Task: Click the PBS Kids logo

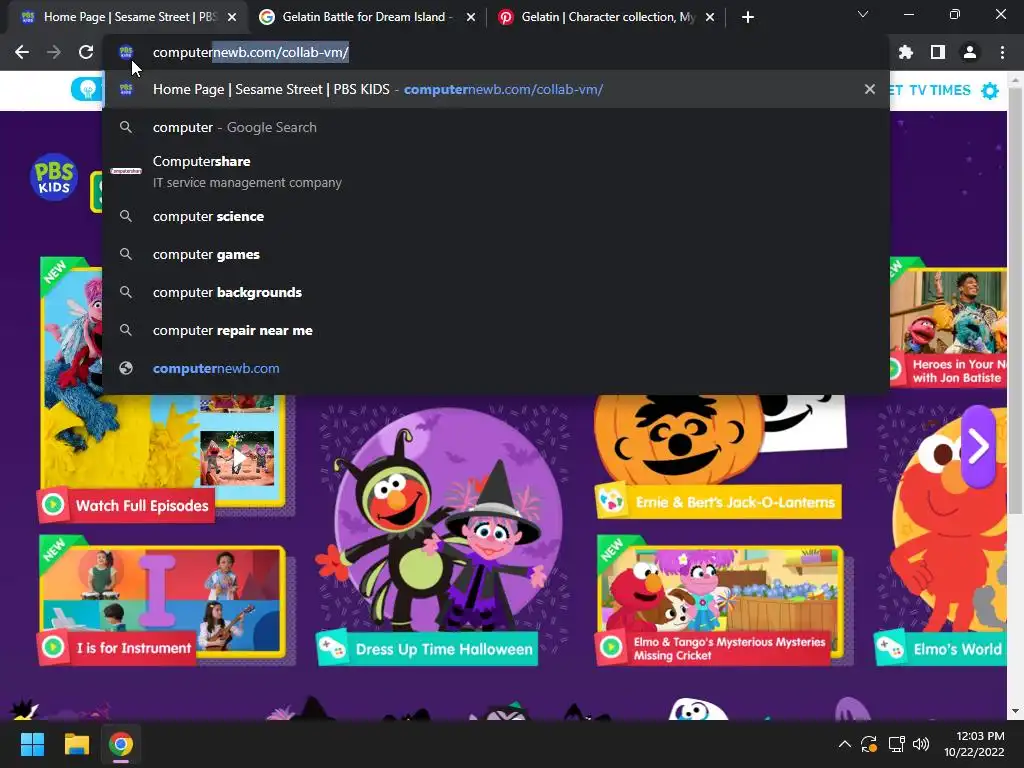Action: tap(54, 177)
